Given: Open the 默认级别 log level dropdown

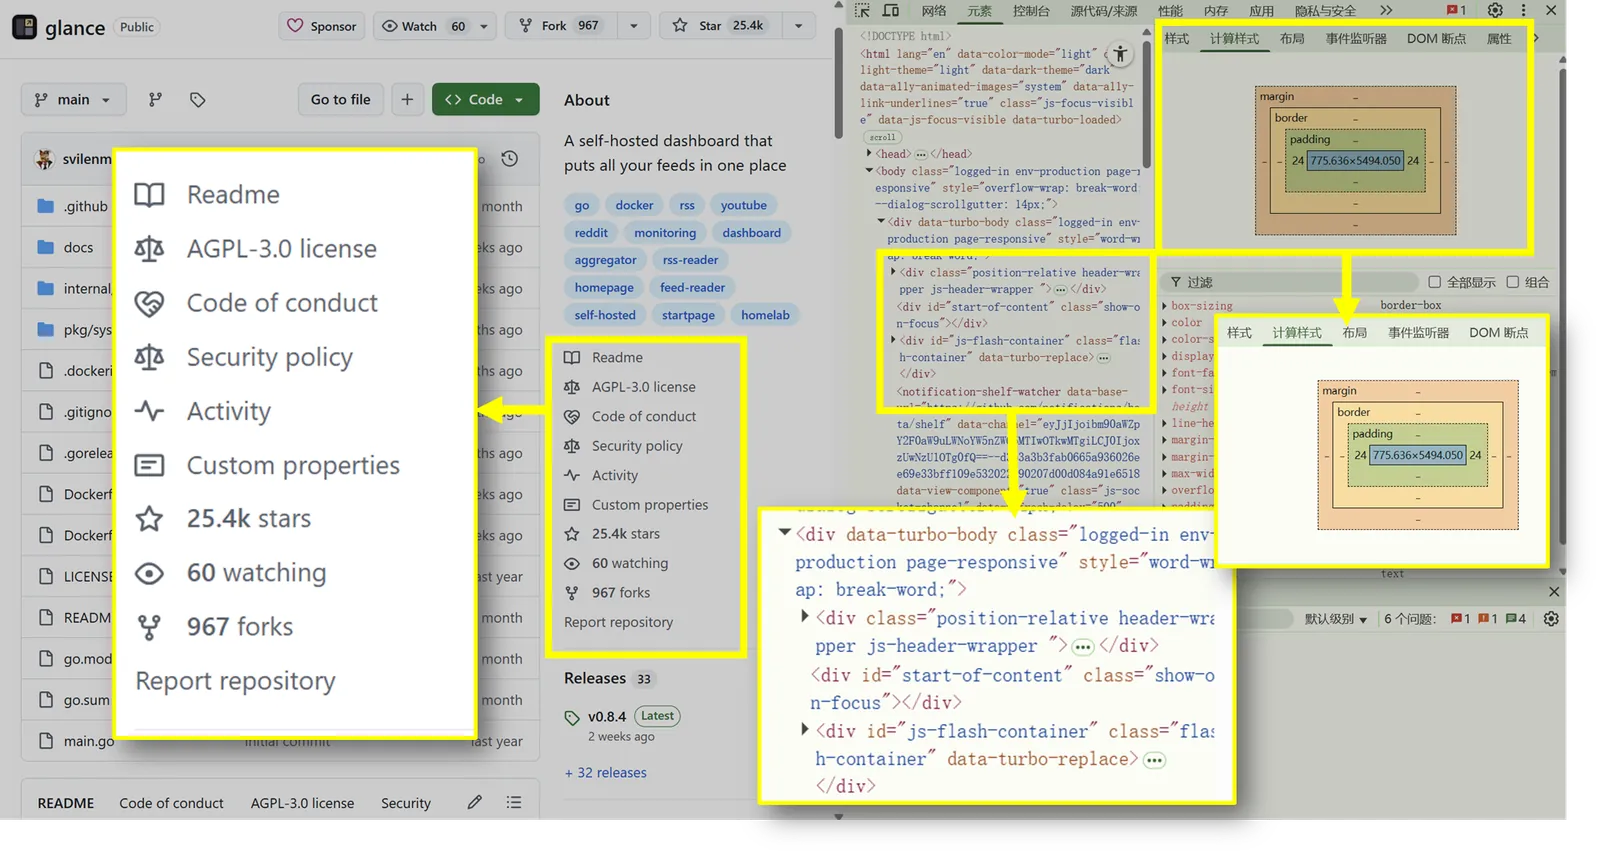Looking at the screenshot, I should coord(1335,619).
